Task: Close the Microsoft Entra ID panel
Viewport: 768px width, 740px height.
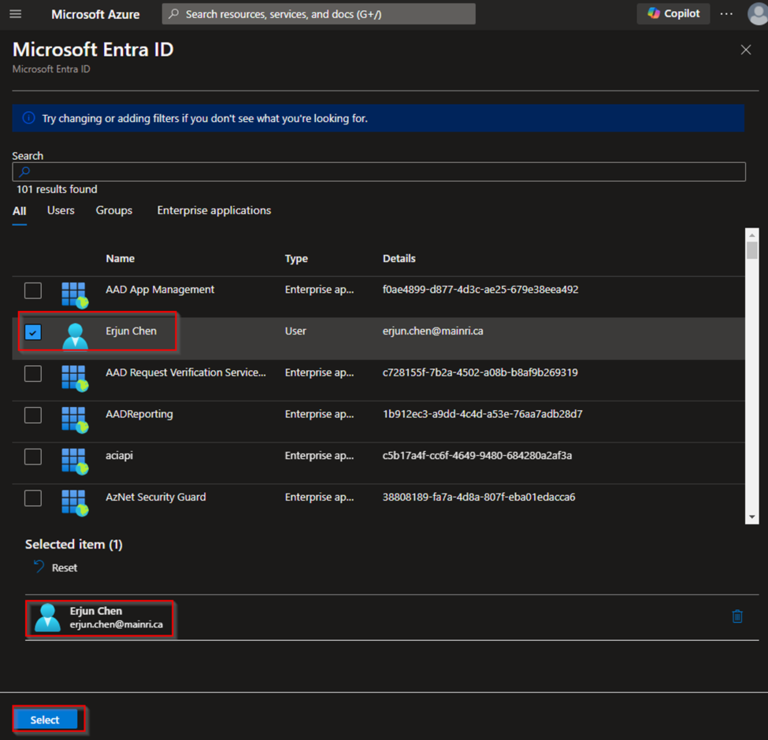Action: click(x=745, y=50)
